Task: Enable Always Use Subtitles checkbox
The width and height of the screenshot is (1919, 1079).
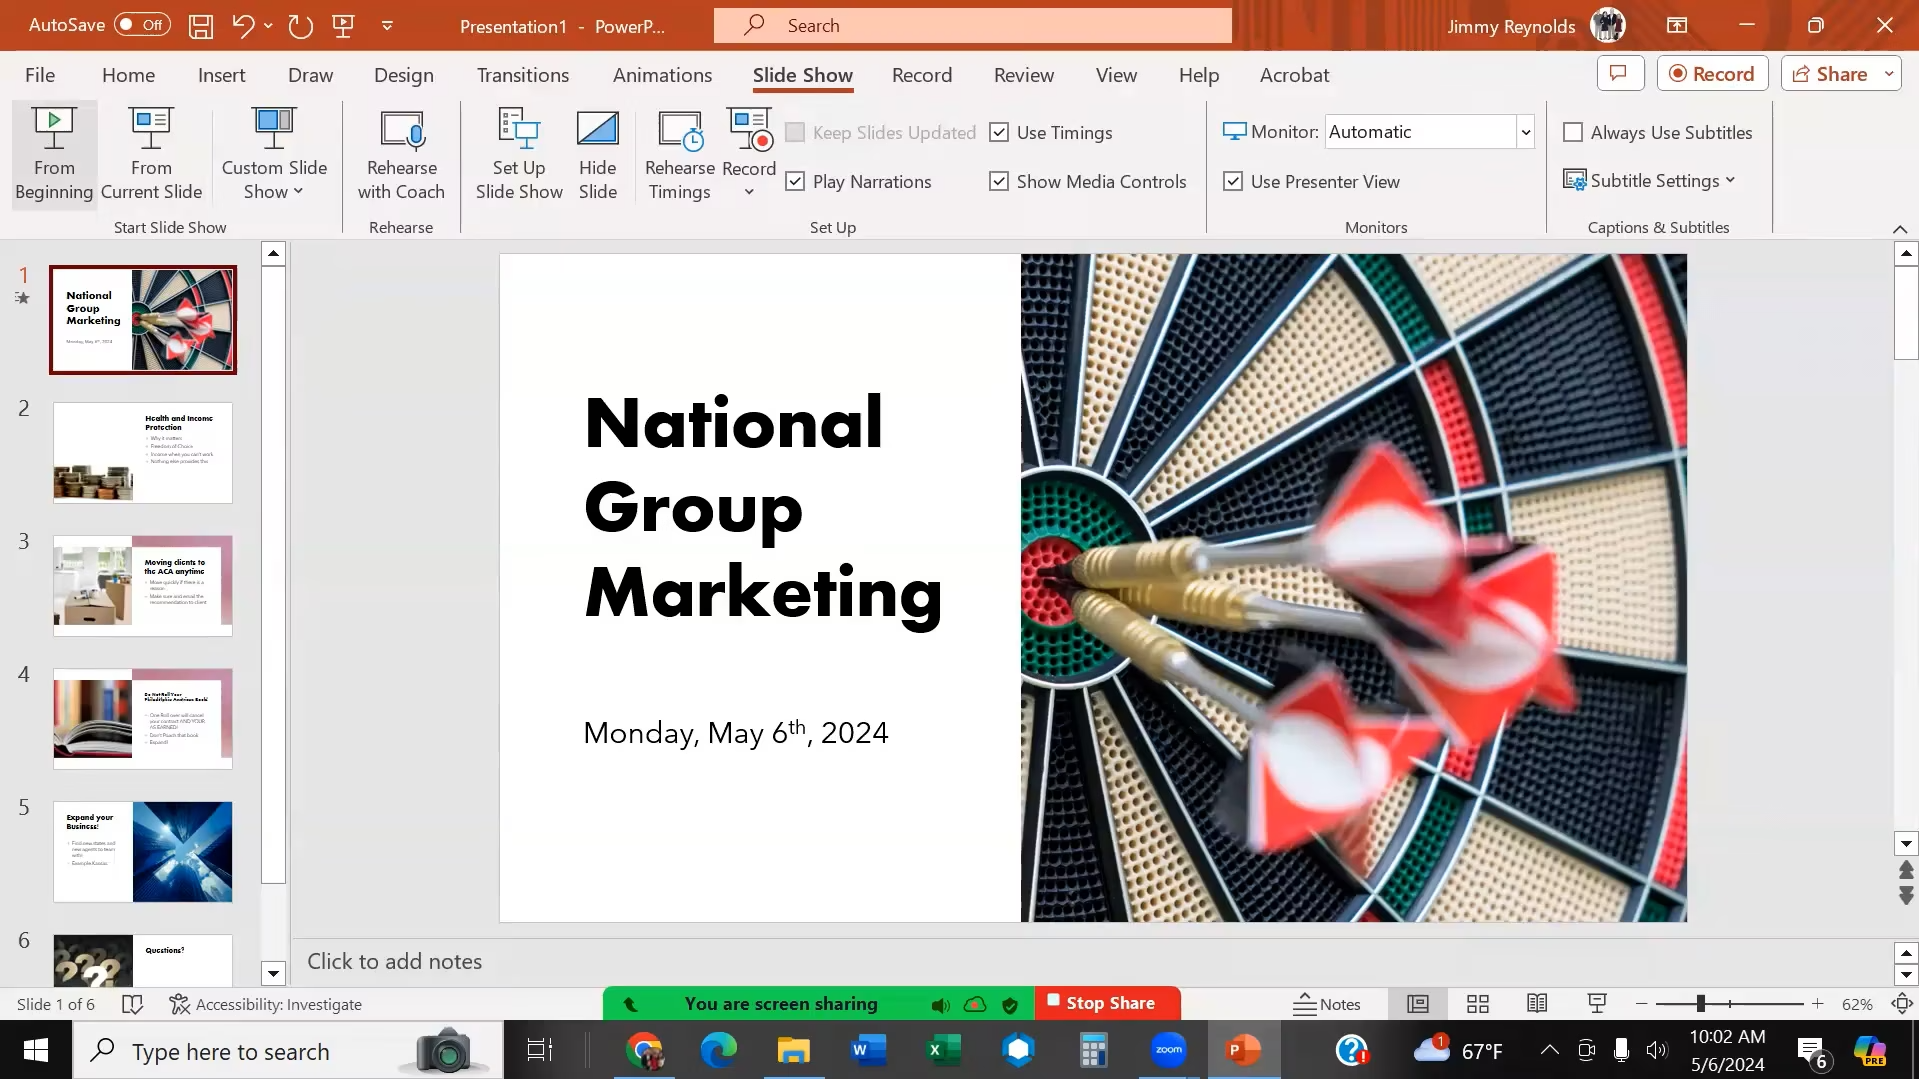Action: 1573,132
